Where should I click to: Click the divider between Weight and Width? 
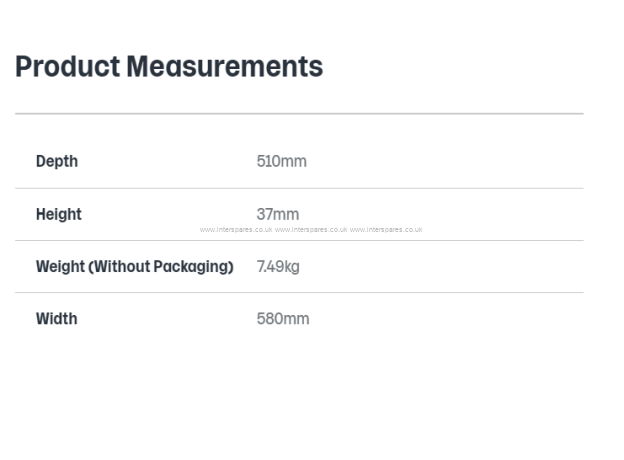pyautogui.click(x=299, y=292)
